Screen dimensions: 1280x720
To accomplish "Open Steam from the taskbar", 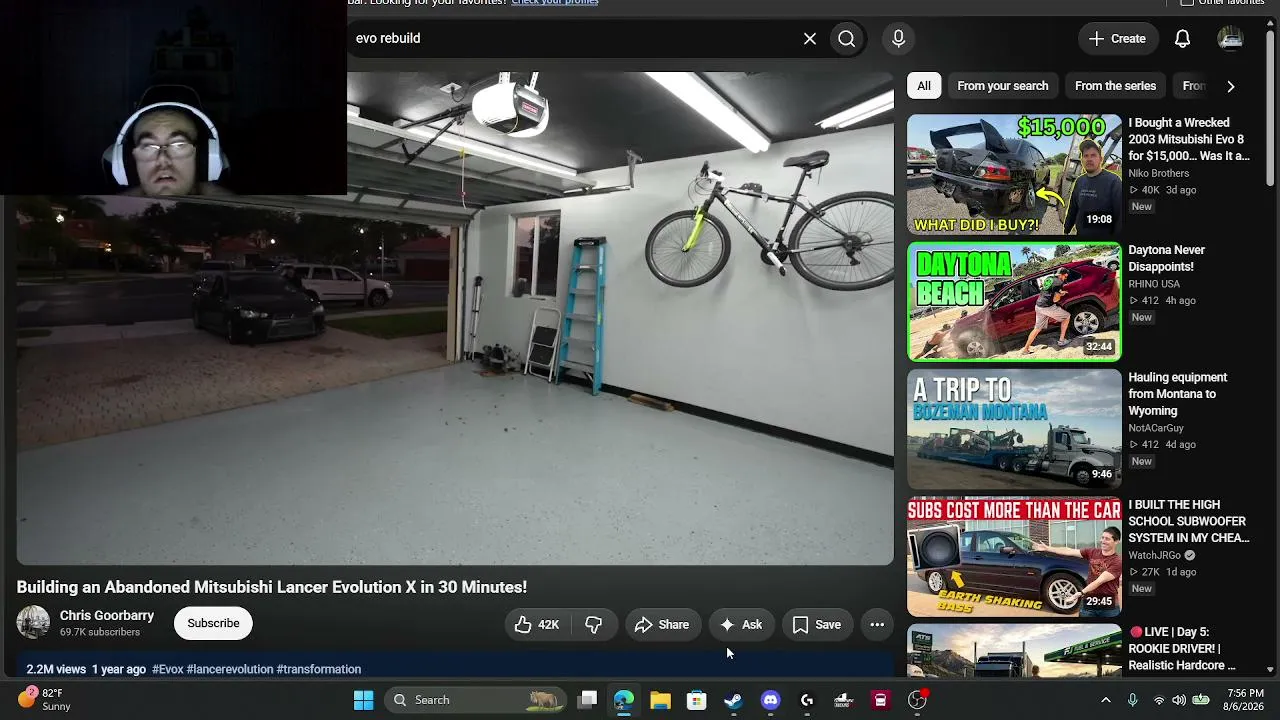I will [x=734, y=700].
